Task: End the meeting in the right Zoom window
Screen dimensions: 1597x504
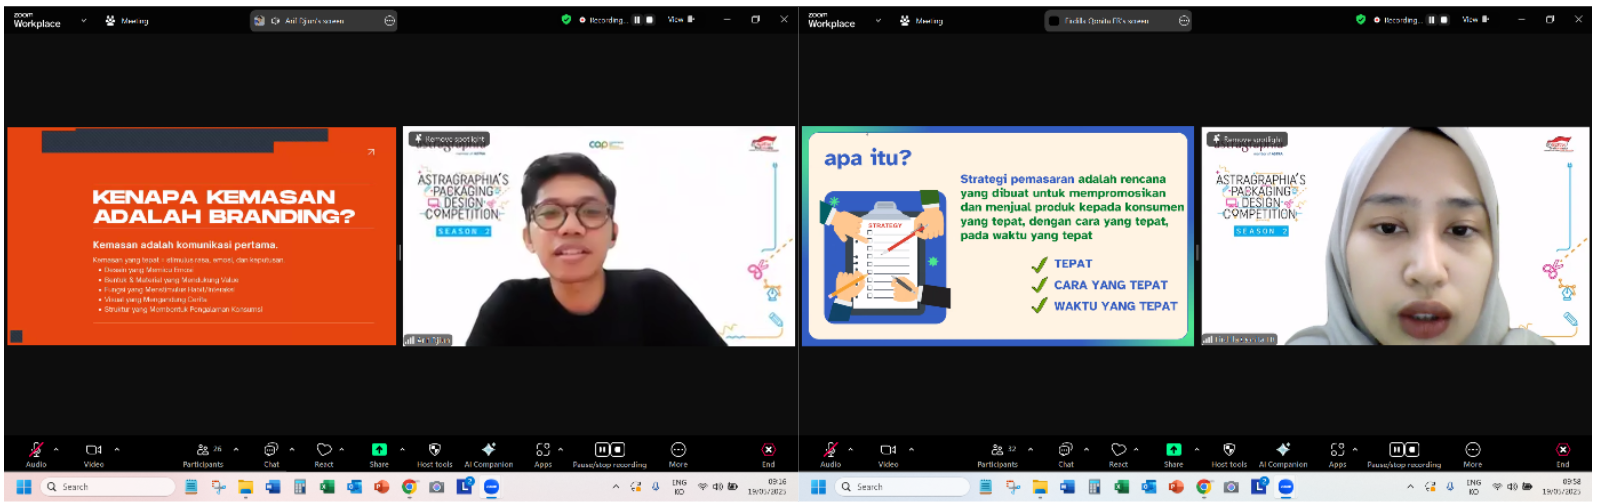Action: (1563, 451)
